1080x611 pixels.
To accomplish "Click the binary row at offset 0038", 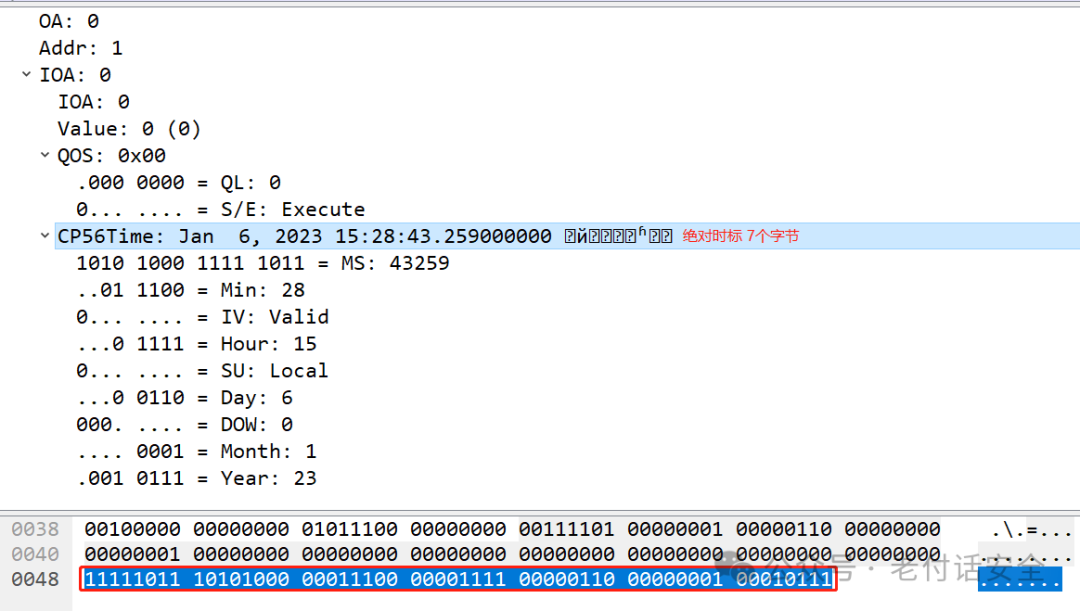I will pos(512,529).
